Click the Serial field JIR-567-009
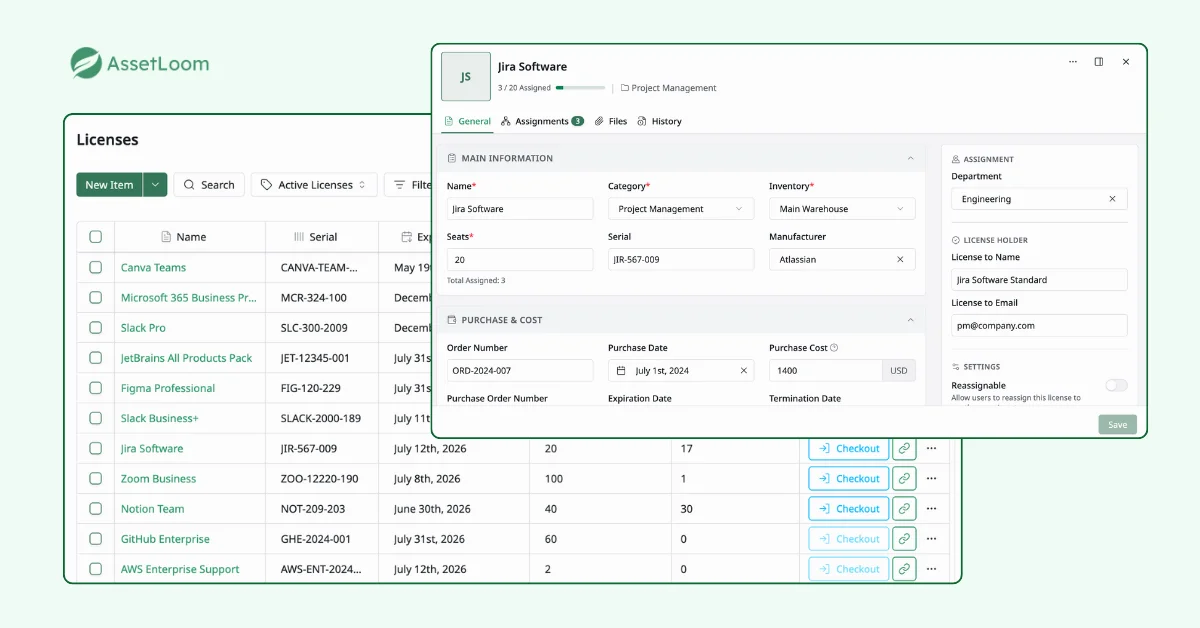1200x628 pixels. pos(681,259)
